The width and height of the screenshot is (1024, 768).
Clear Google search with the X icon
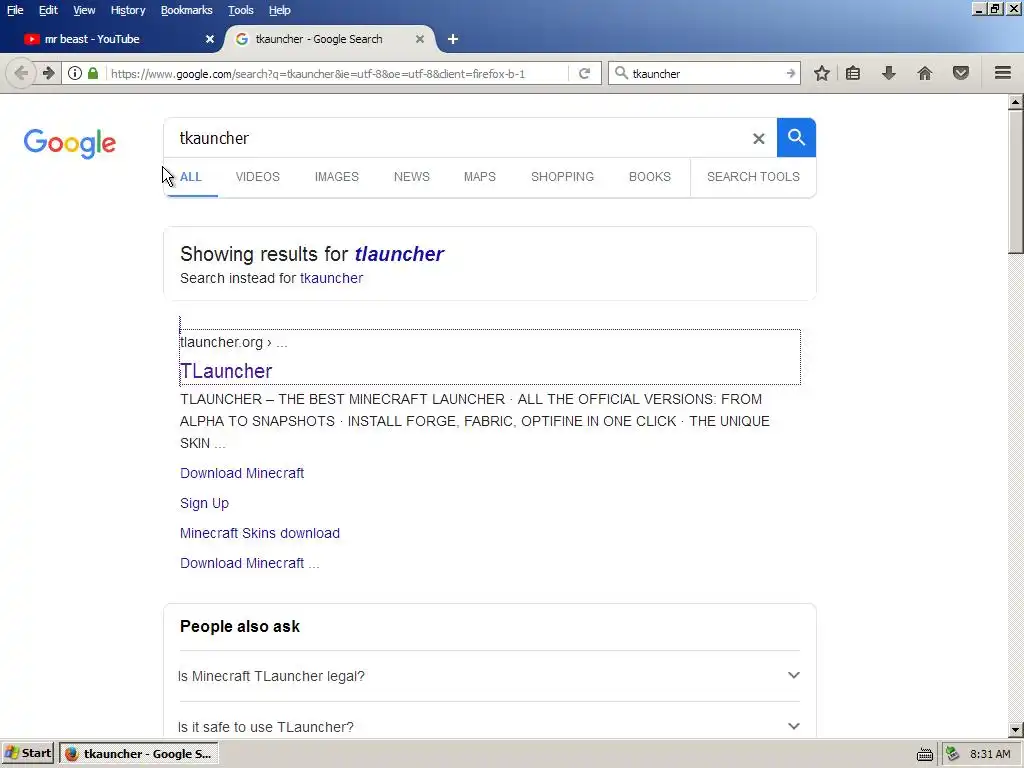coord(759,138)
